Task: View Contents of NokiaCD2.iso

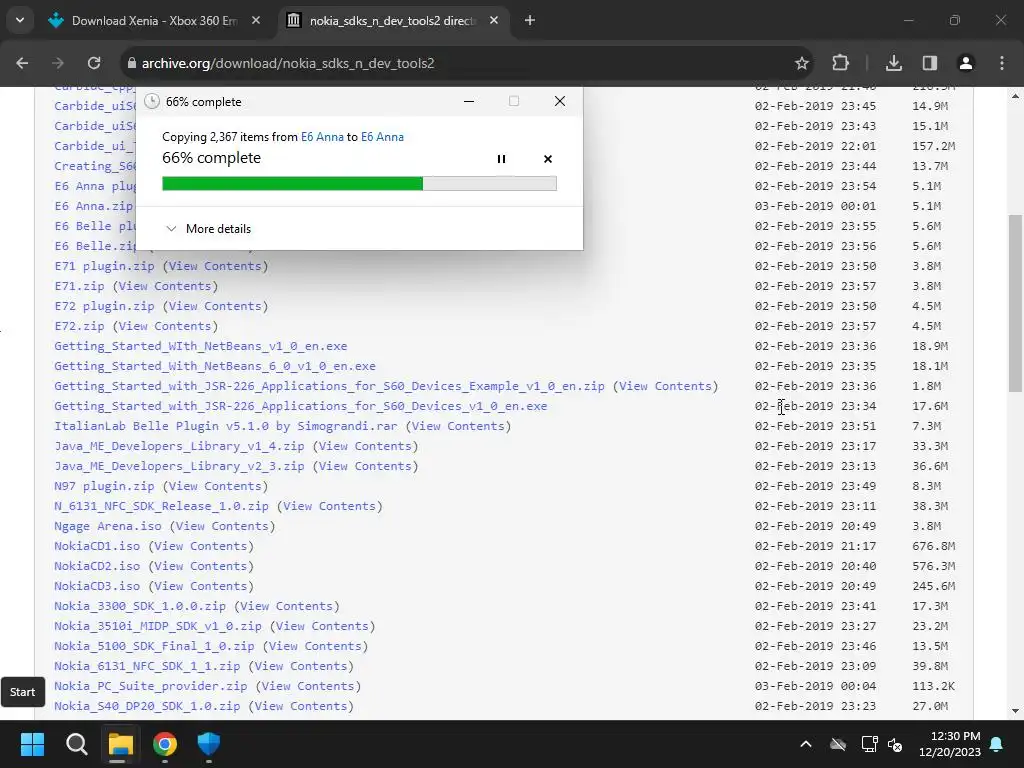Action: [x=200, y=566]
